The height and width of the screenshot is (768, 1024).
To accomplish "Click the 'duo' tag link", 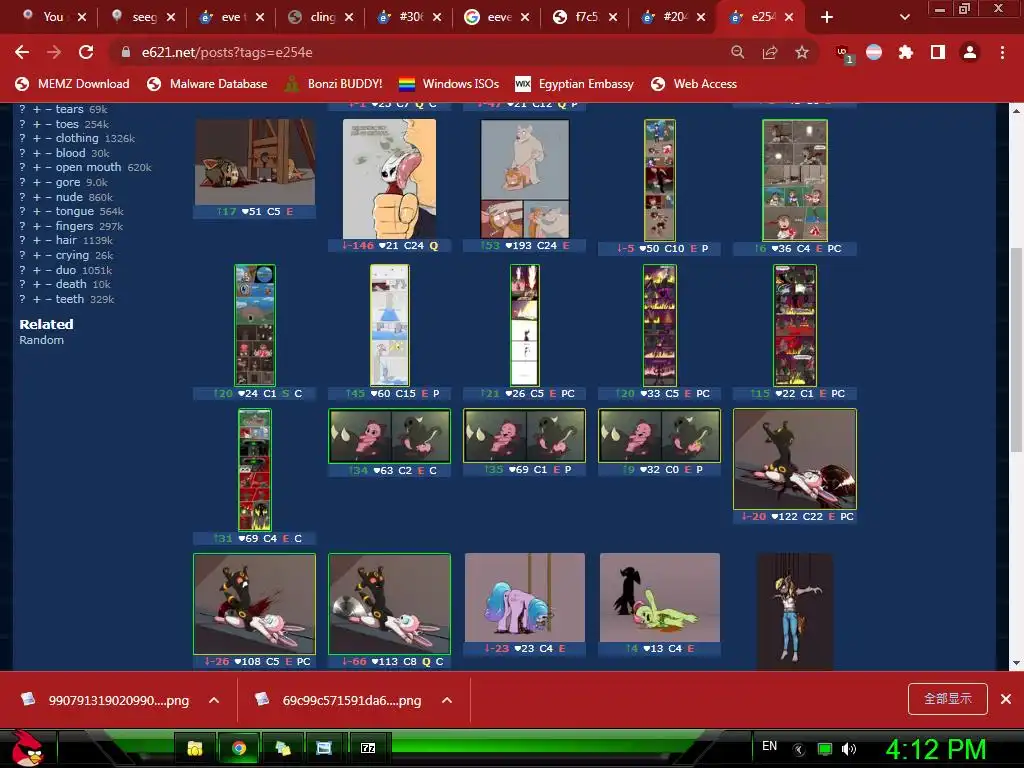I will (x=66, y=270).
